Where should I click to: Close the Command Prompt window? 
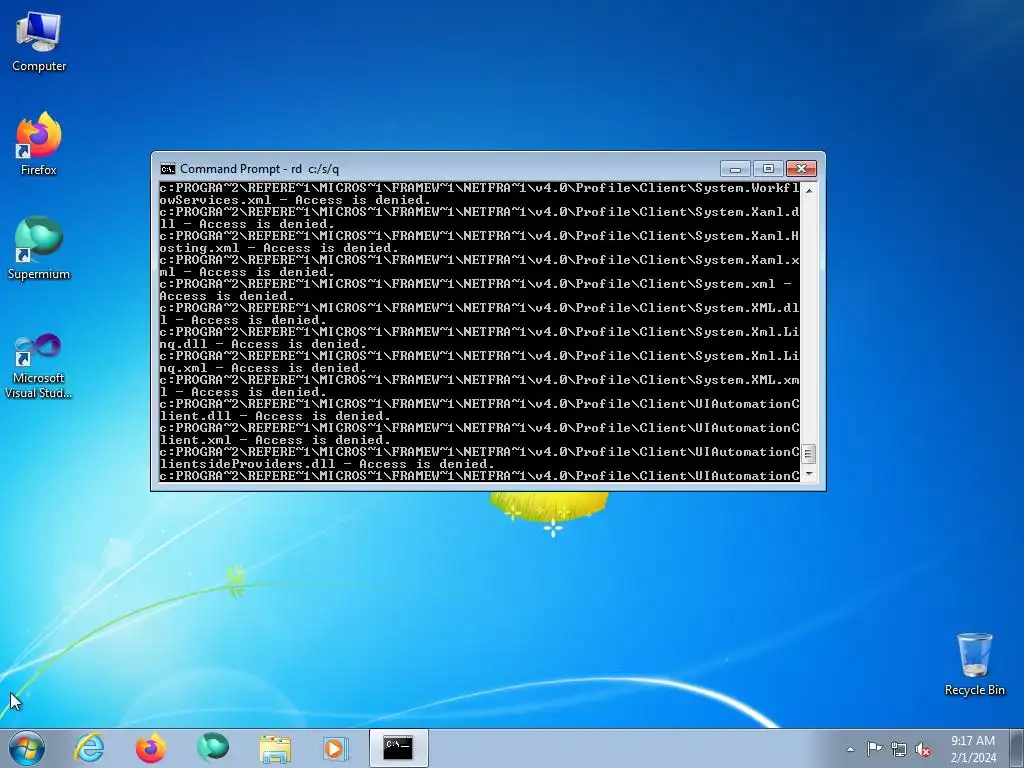801,169
